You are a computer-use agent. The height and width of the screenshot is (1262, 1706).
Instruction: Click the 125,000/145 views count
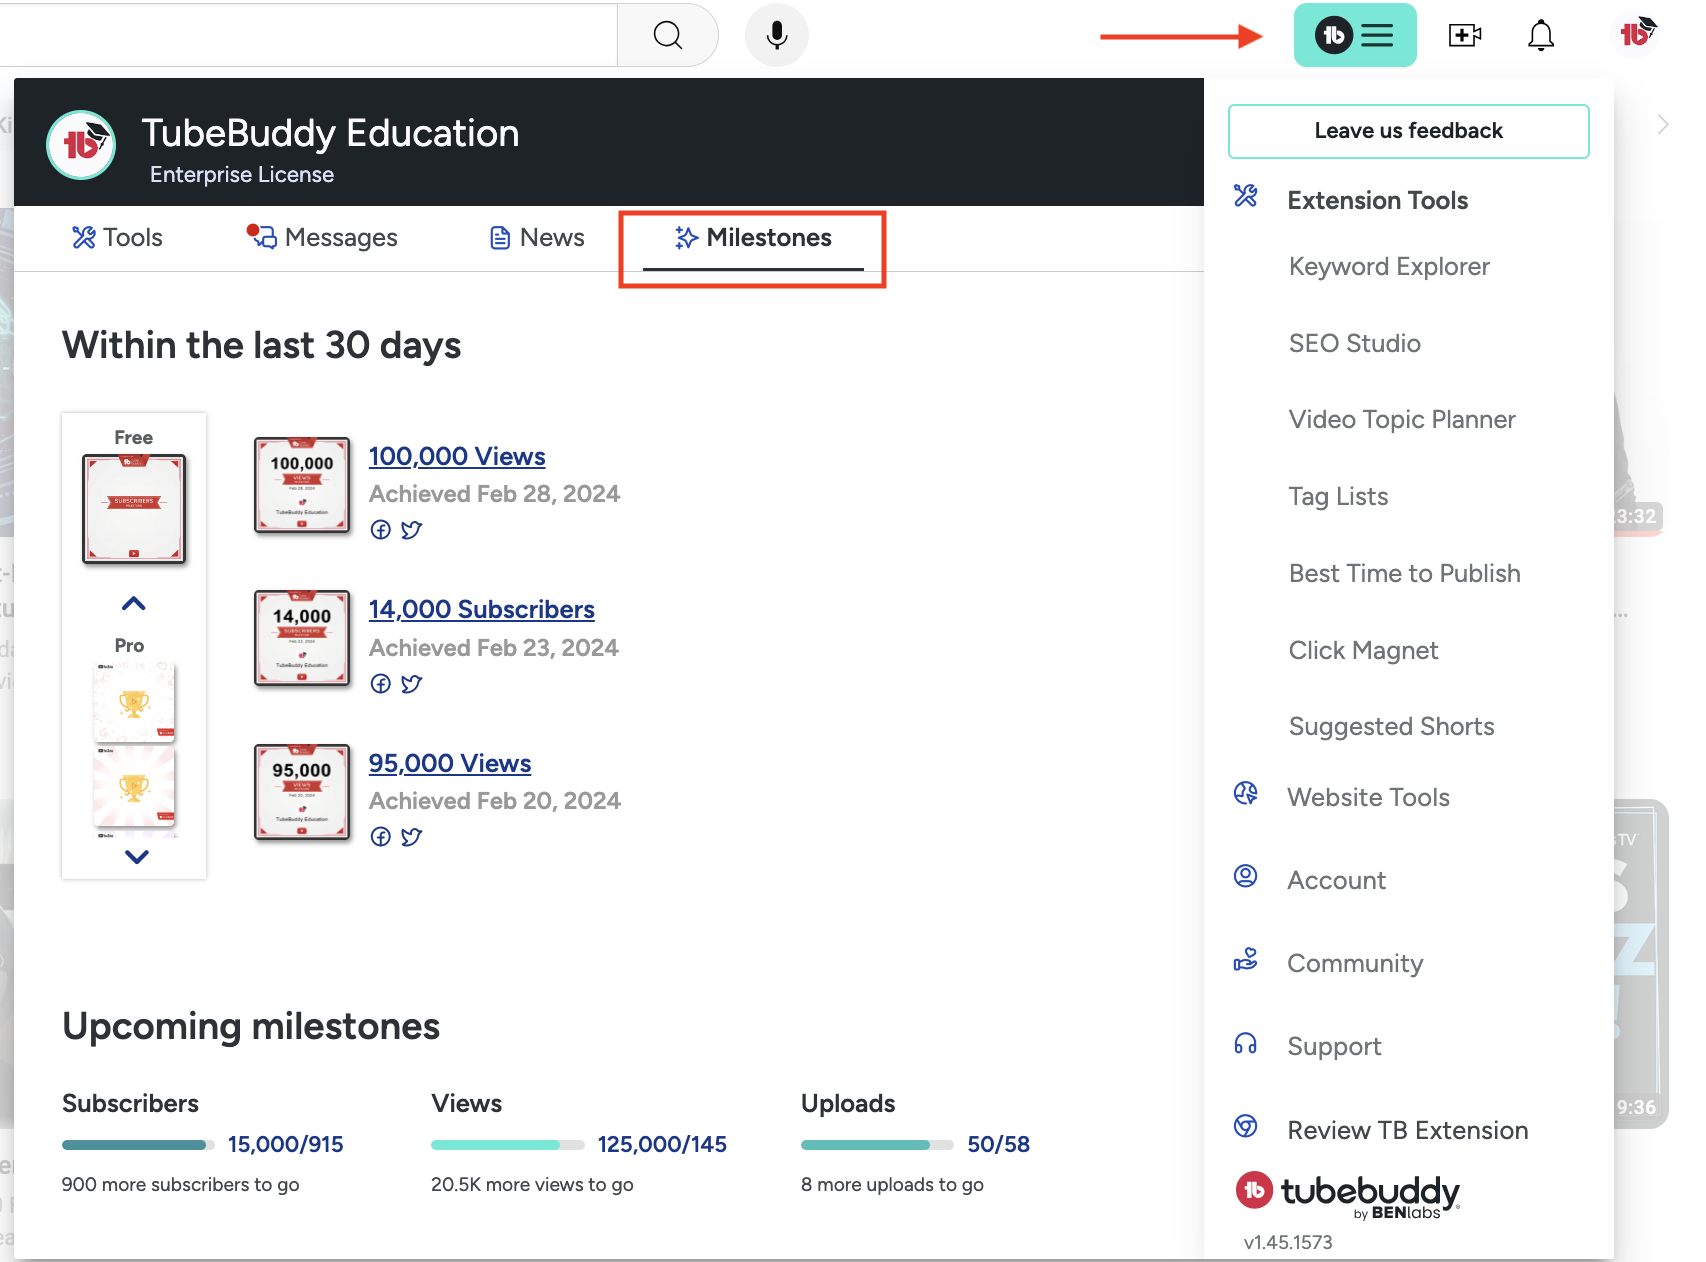(x=662, y=1145)
